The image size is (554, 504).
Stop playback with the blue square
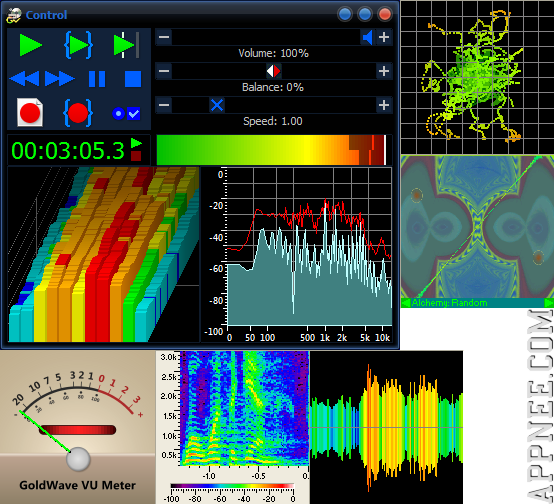click(133, 79)
